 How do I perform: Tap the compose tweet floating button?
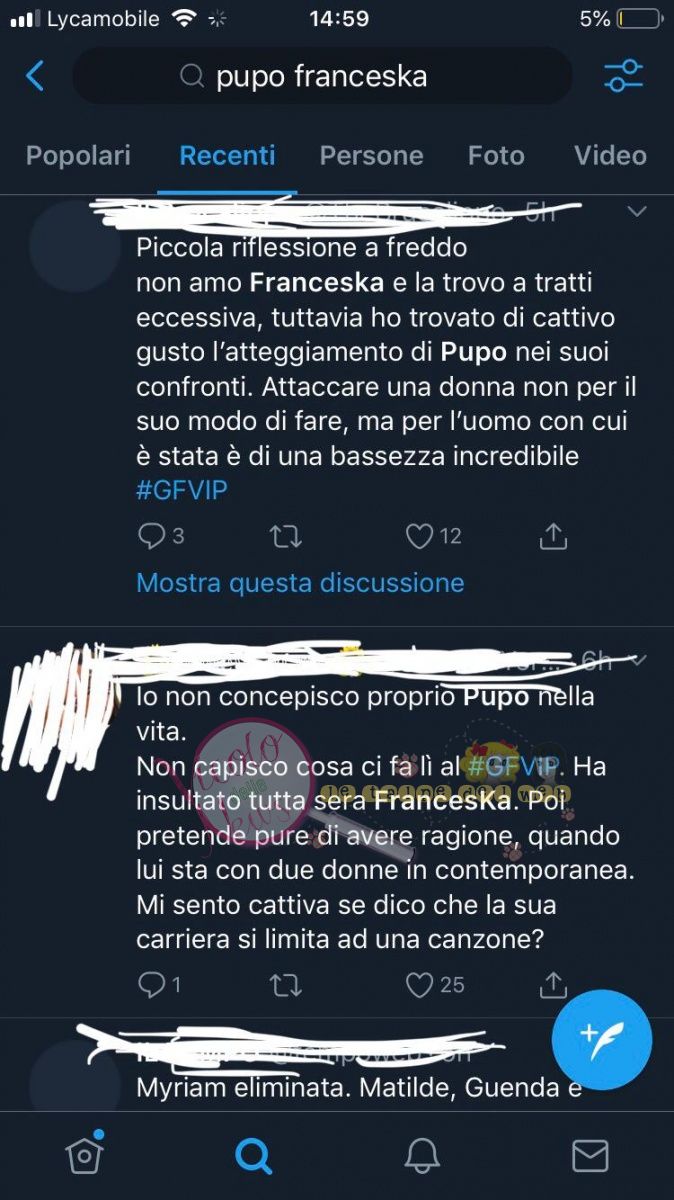click(602, 1041)
